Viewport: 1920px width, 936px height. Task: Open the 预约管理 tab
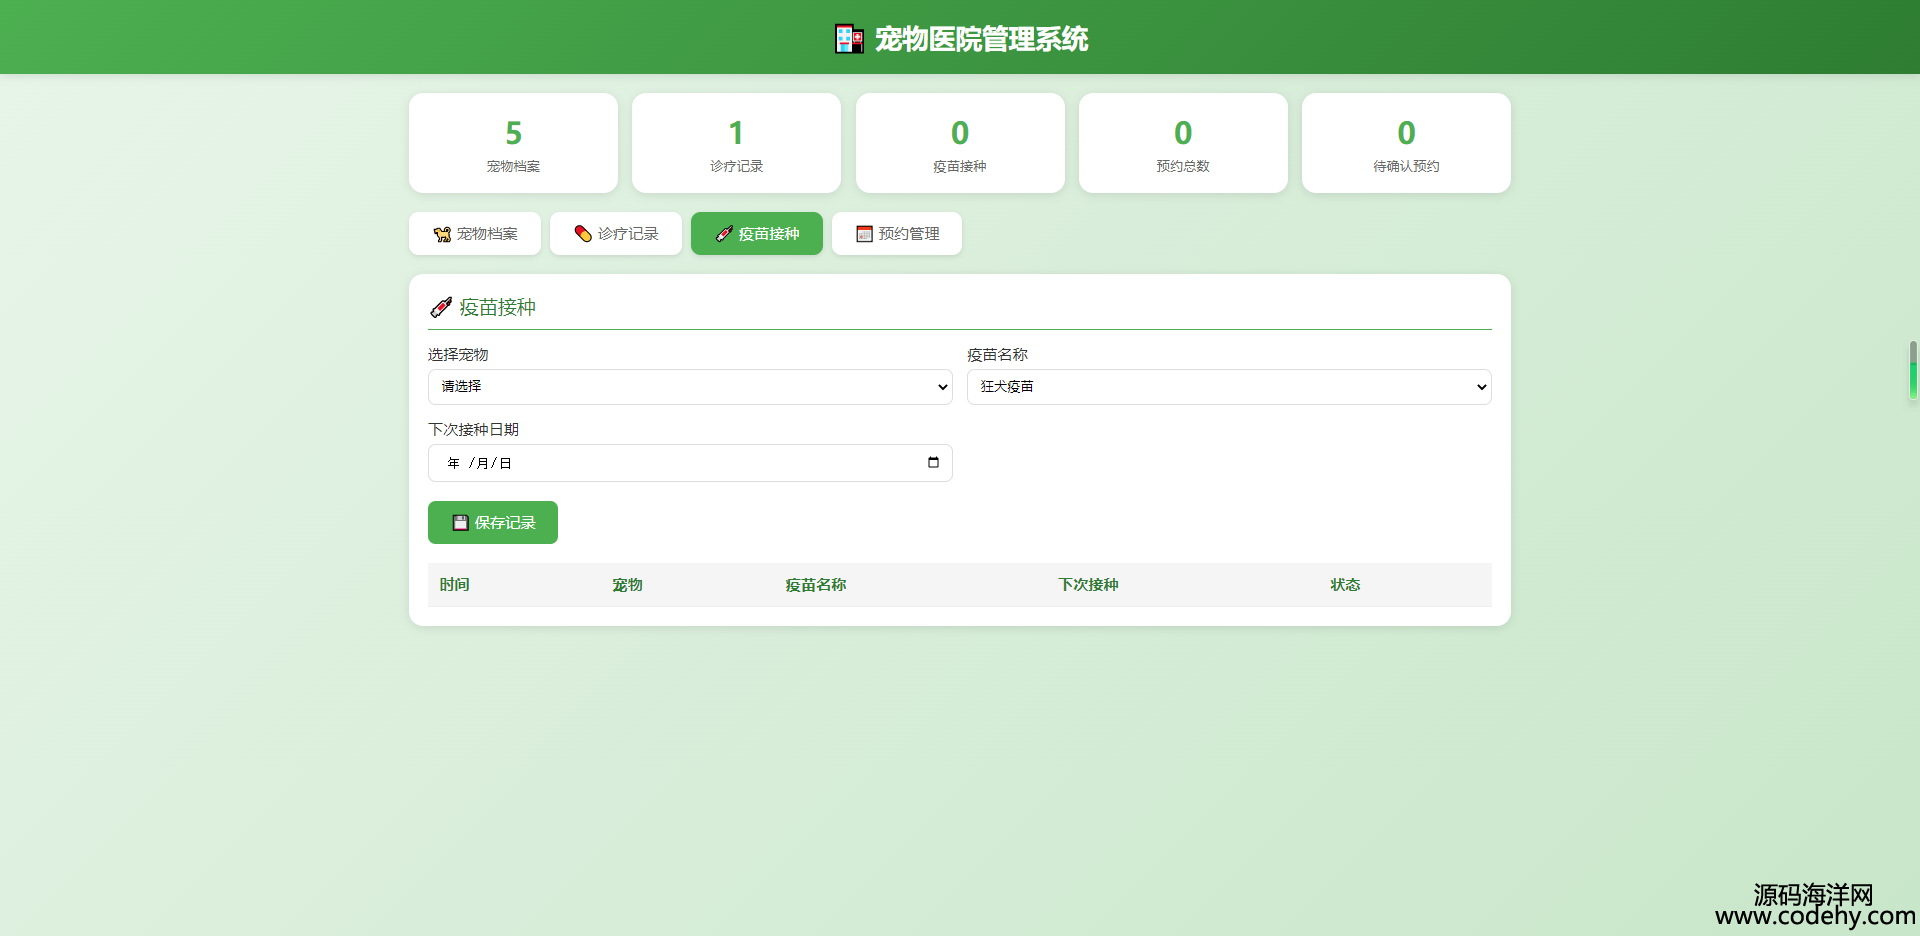click(897, 234)
